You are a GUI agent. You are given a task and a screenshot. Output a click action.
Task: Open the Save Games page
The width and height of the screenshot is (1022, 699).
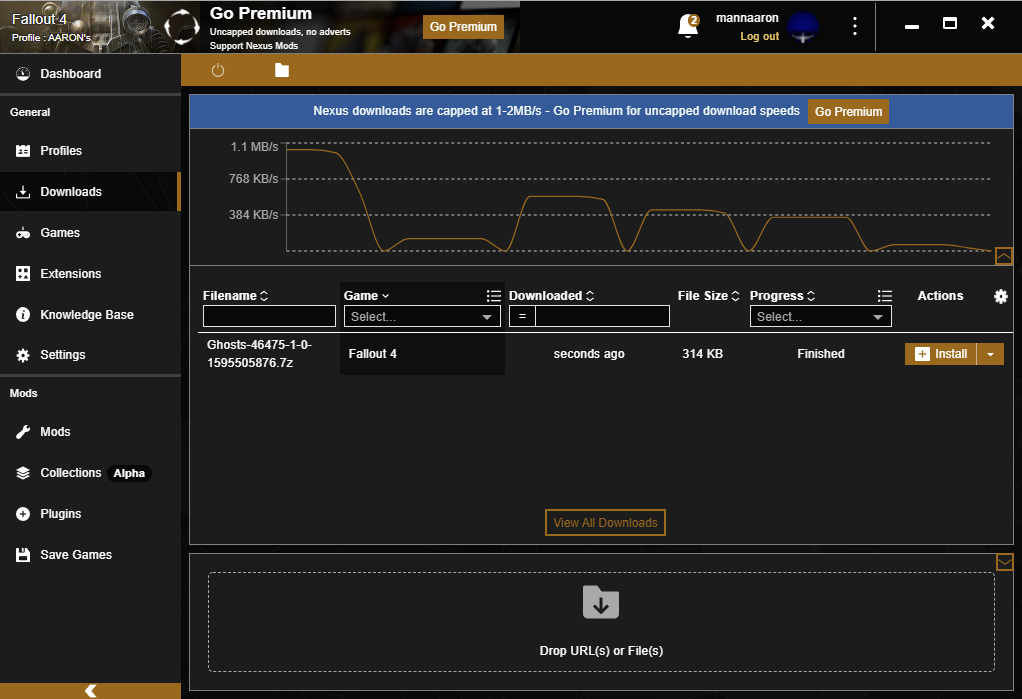tap(90, 555)
